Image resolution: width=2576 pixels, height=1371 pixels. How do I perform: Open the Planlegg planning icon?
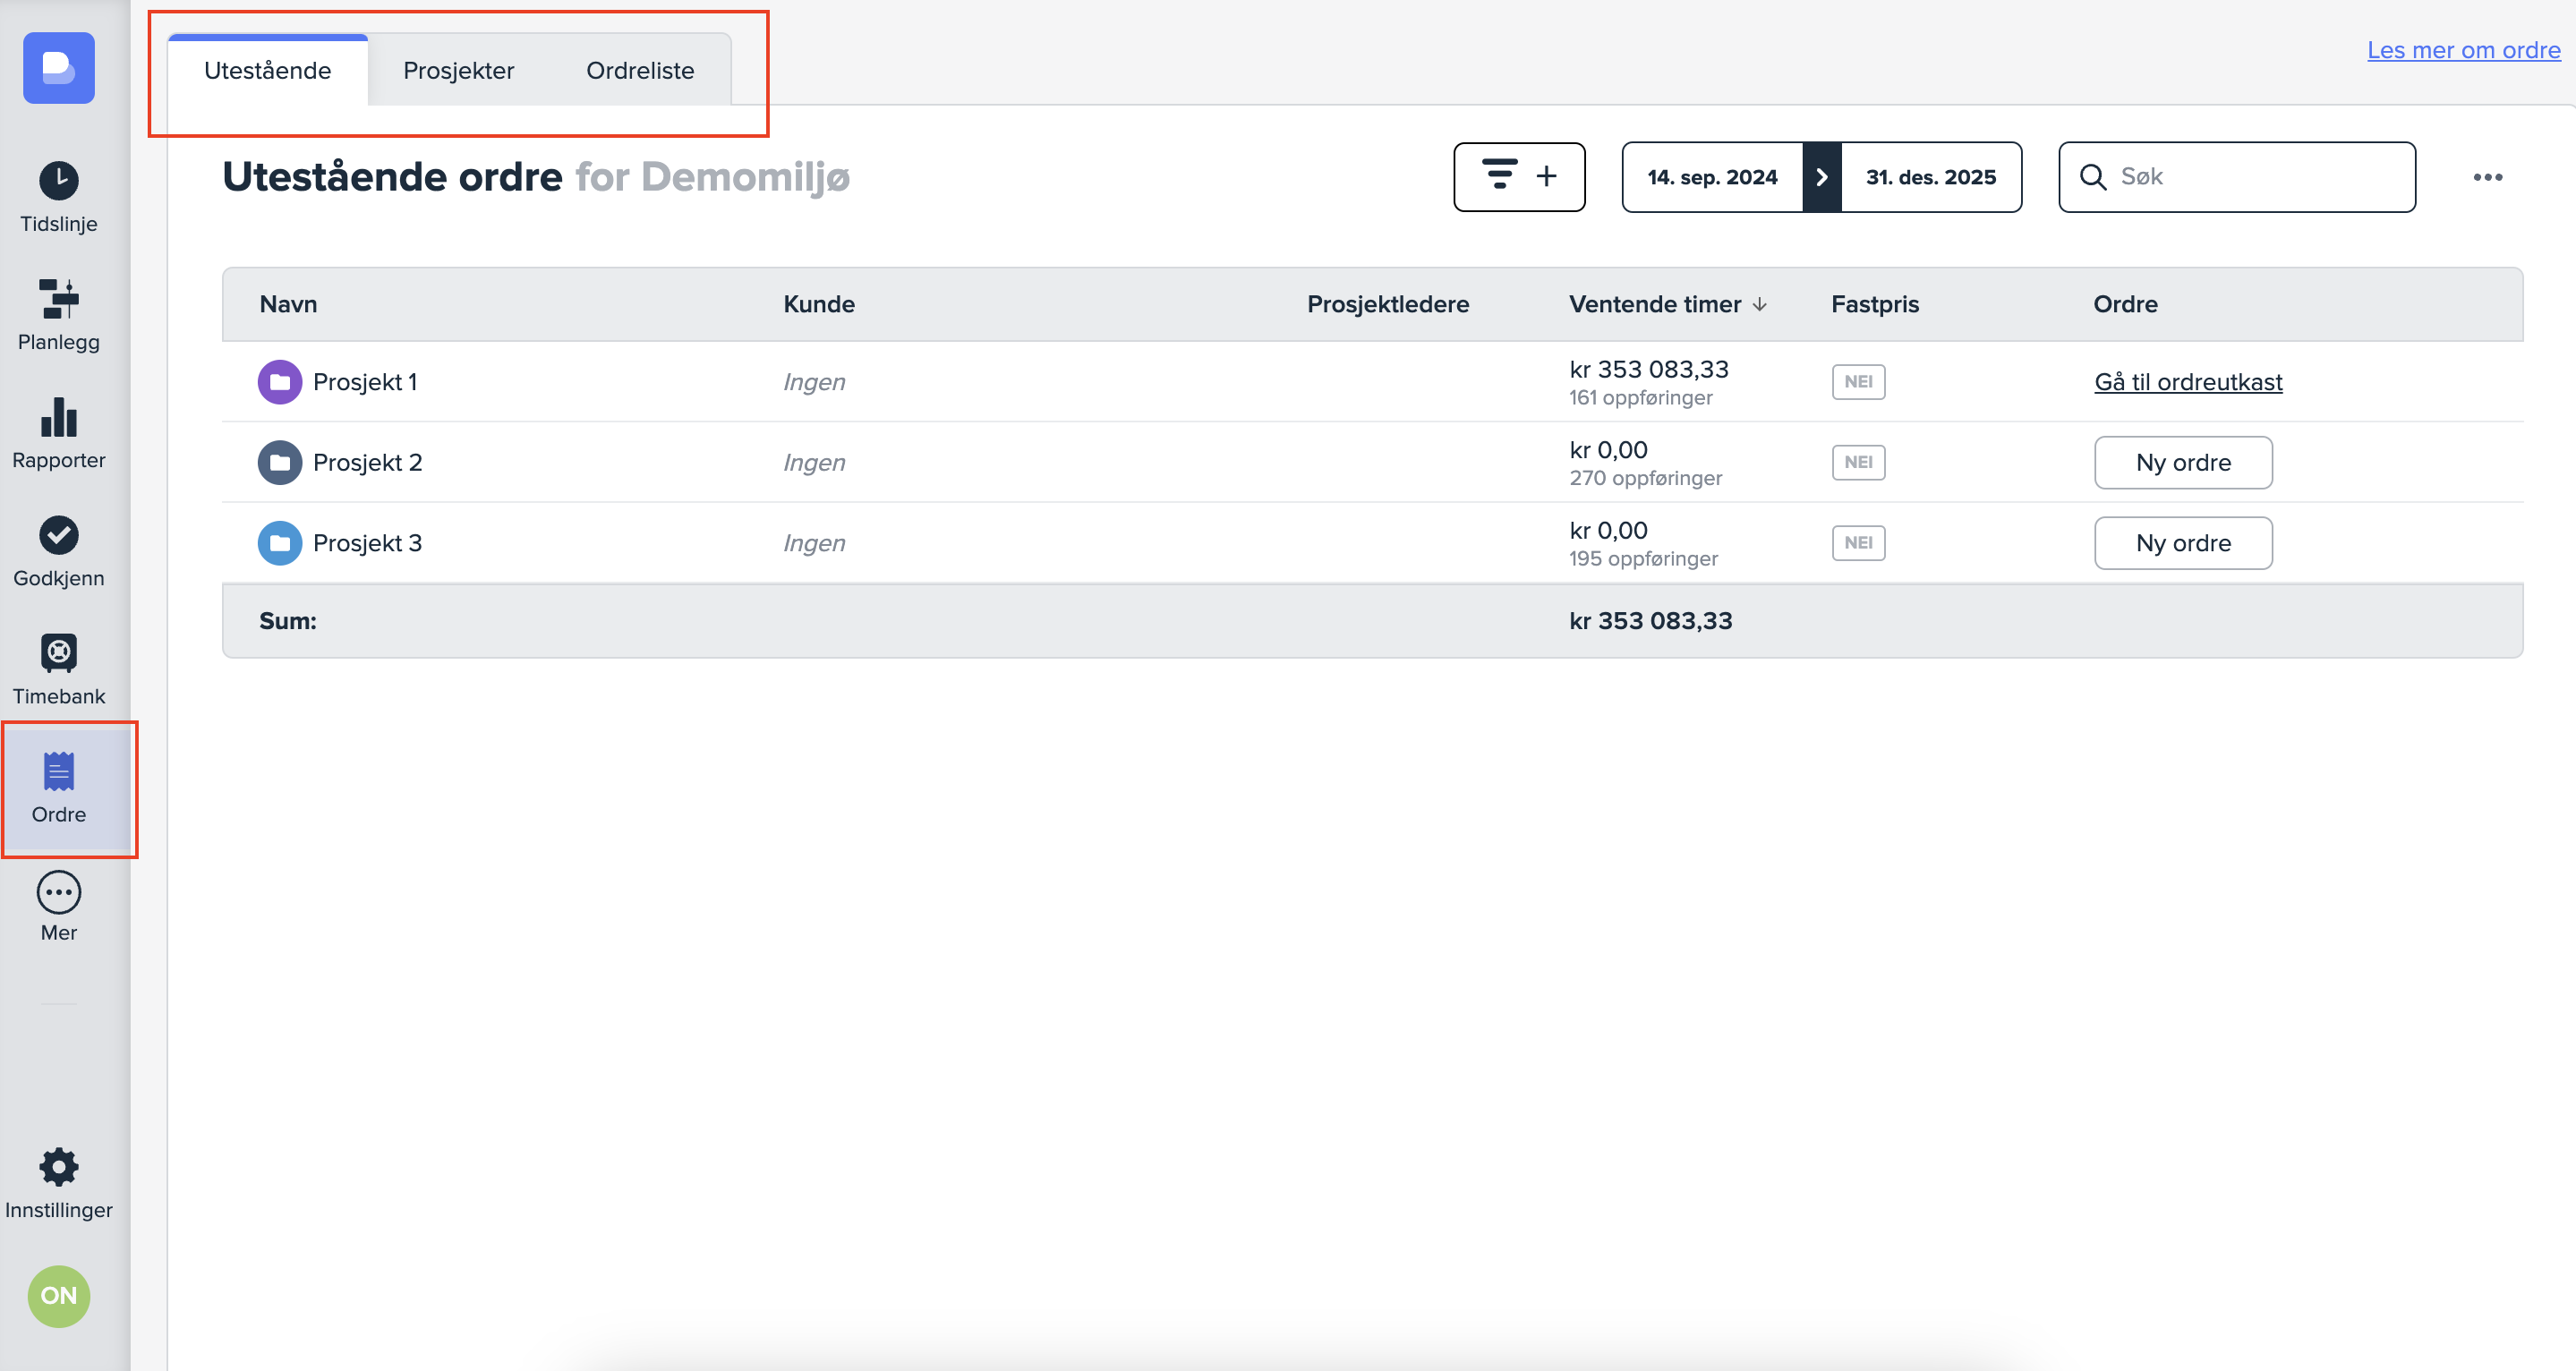(x=59, y=299)
